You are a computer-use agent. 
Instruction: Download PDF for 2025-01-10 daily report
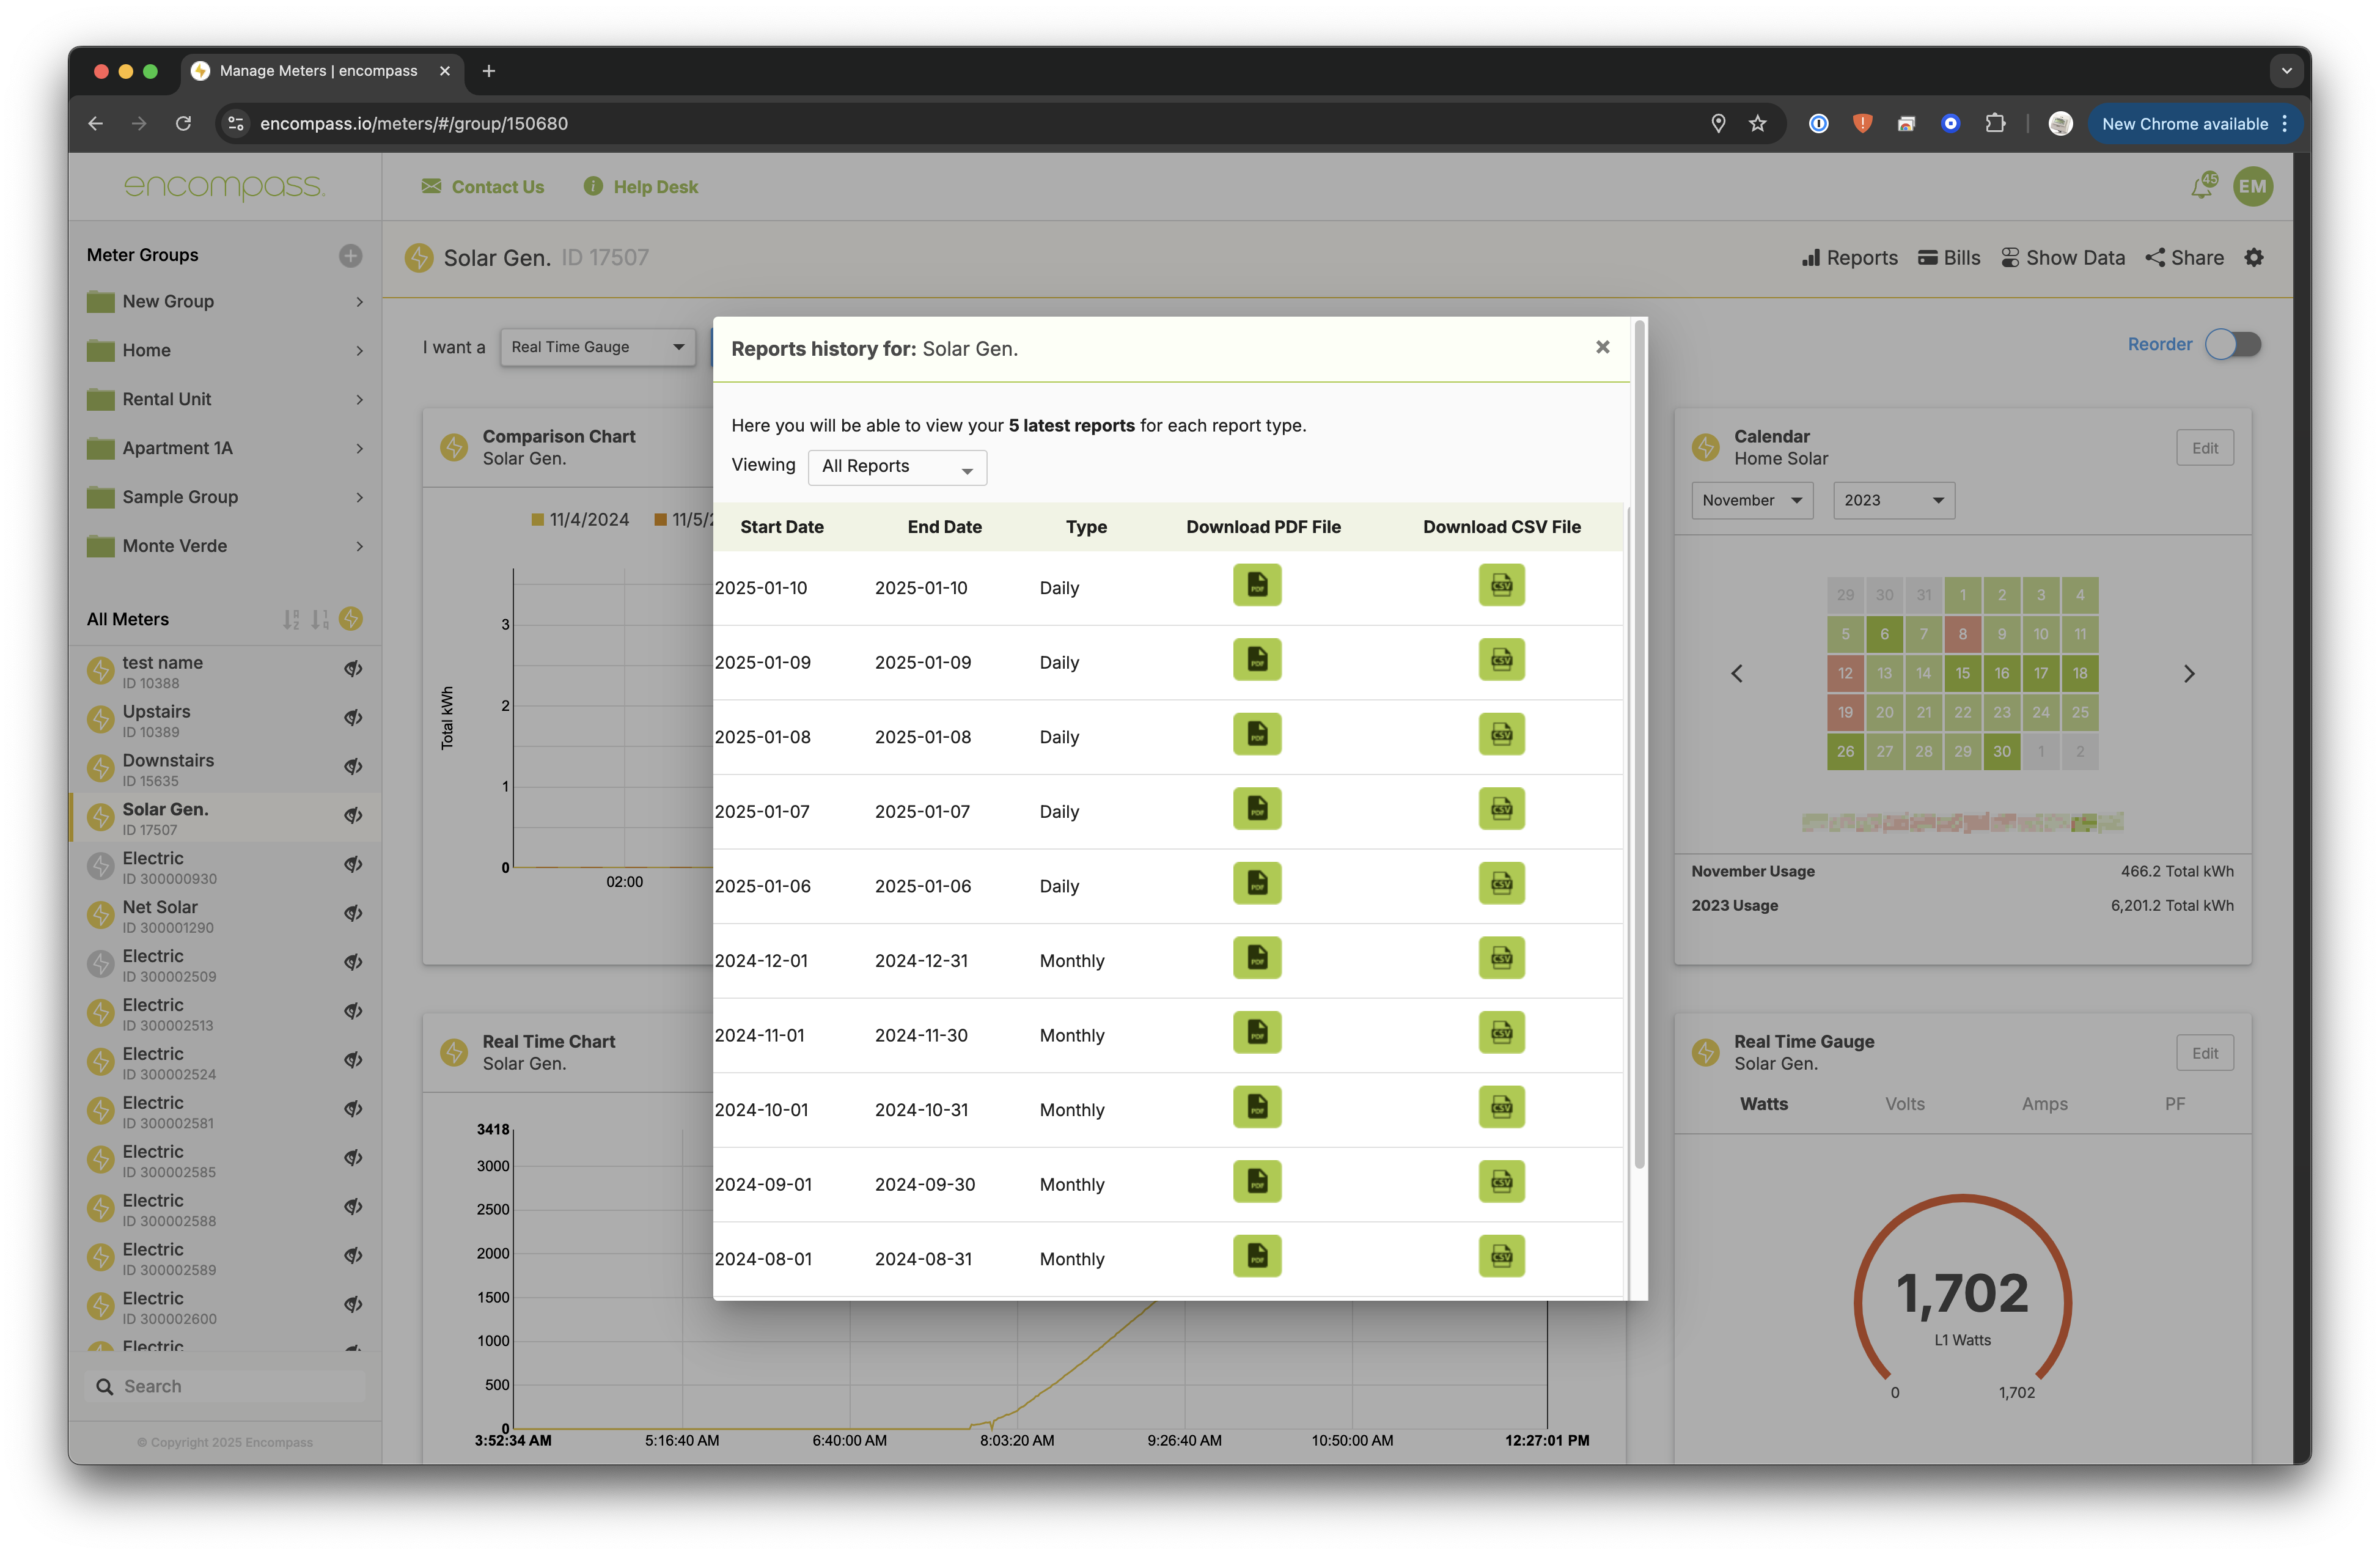pyautogui.click(x=1257, y=586)
